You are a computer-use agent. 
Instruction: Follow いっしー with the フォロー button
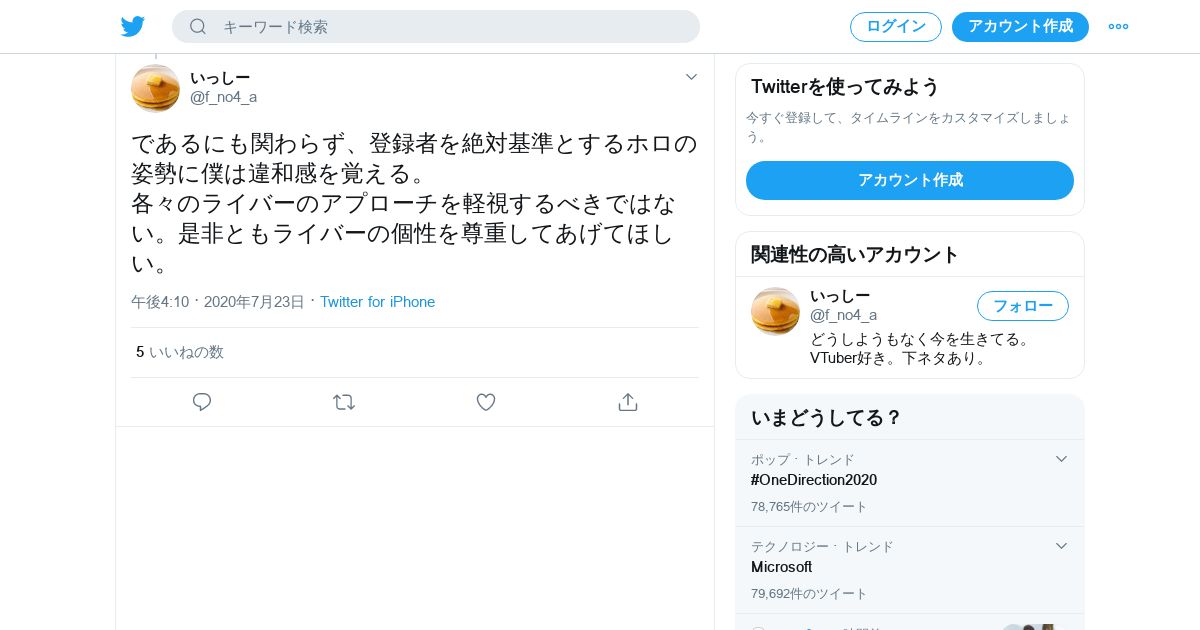[1023, 306]
